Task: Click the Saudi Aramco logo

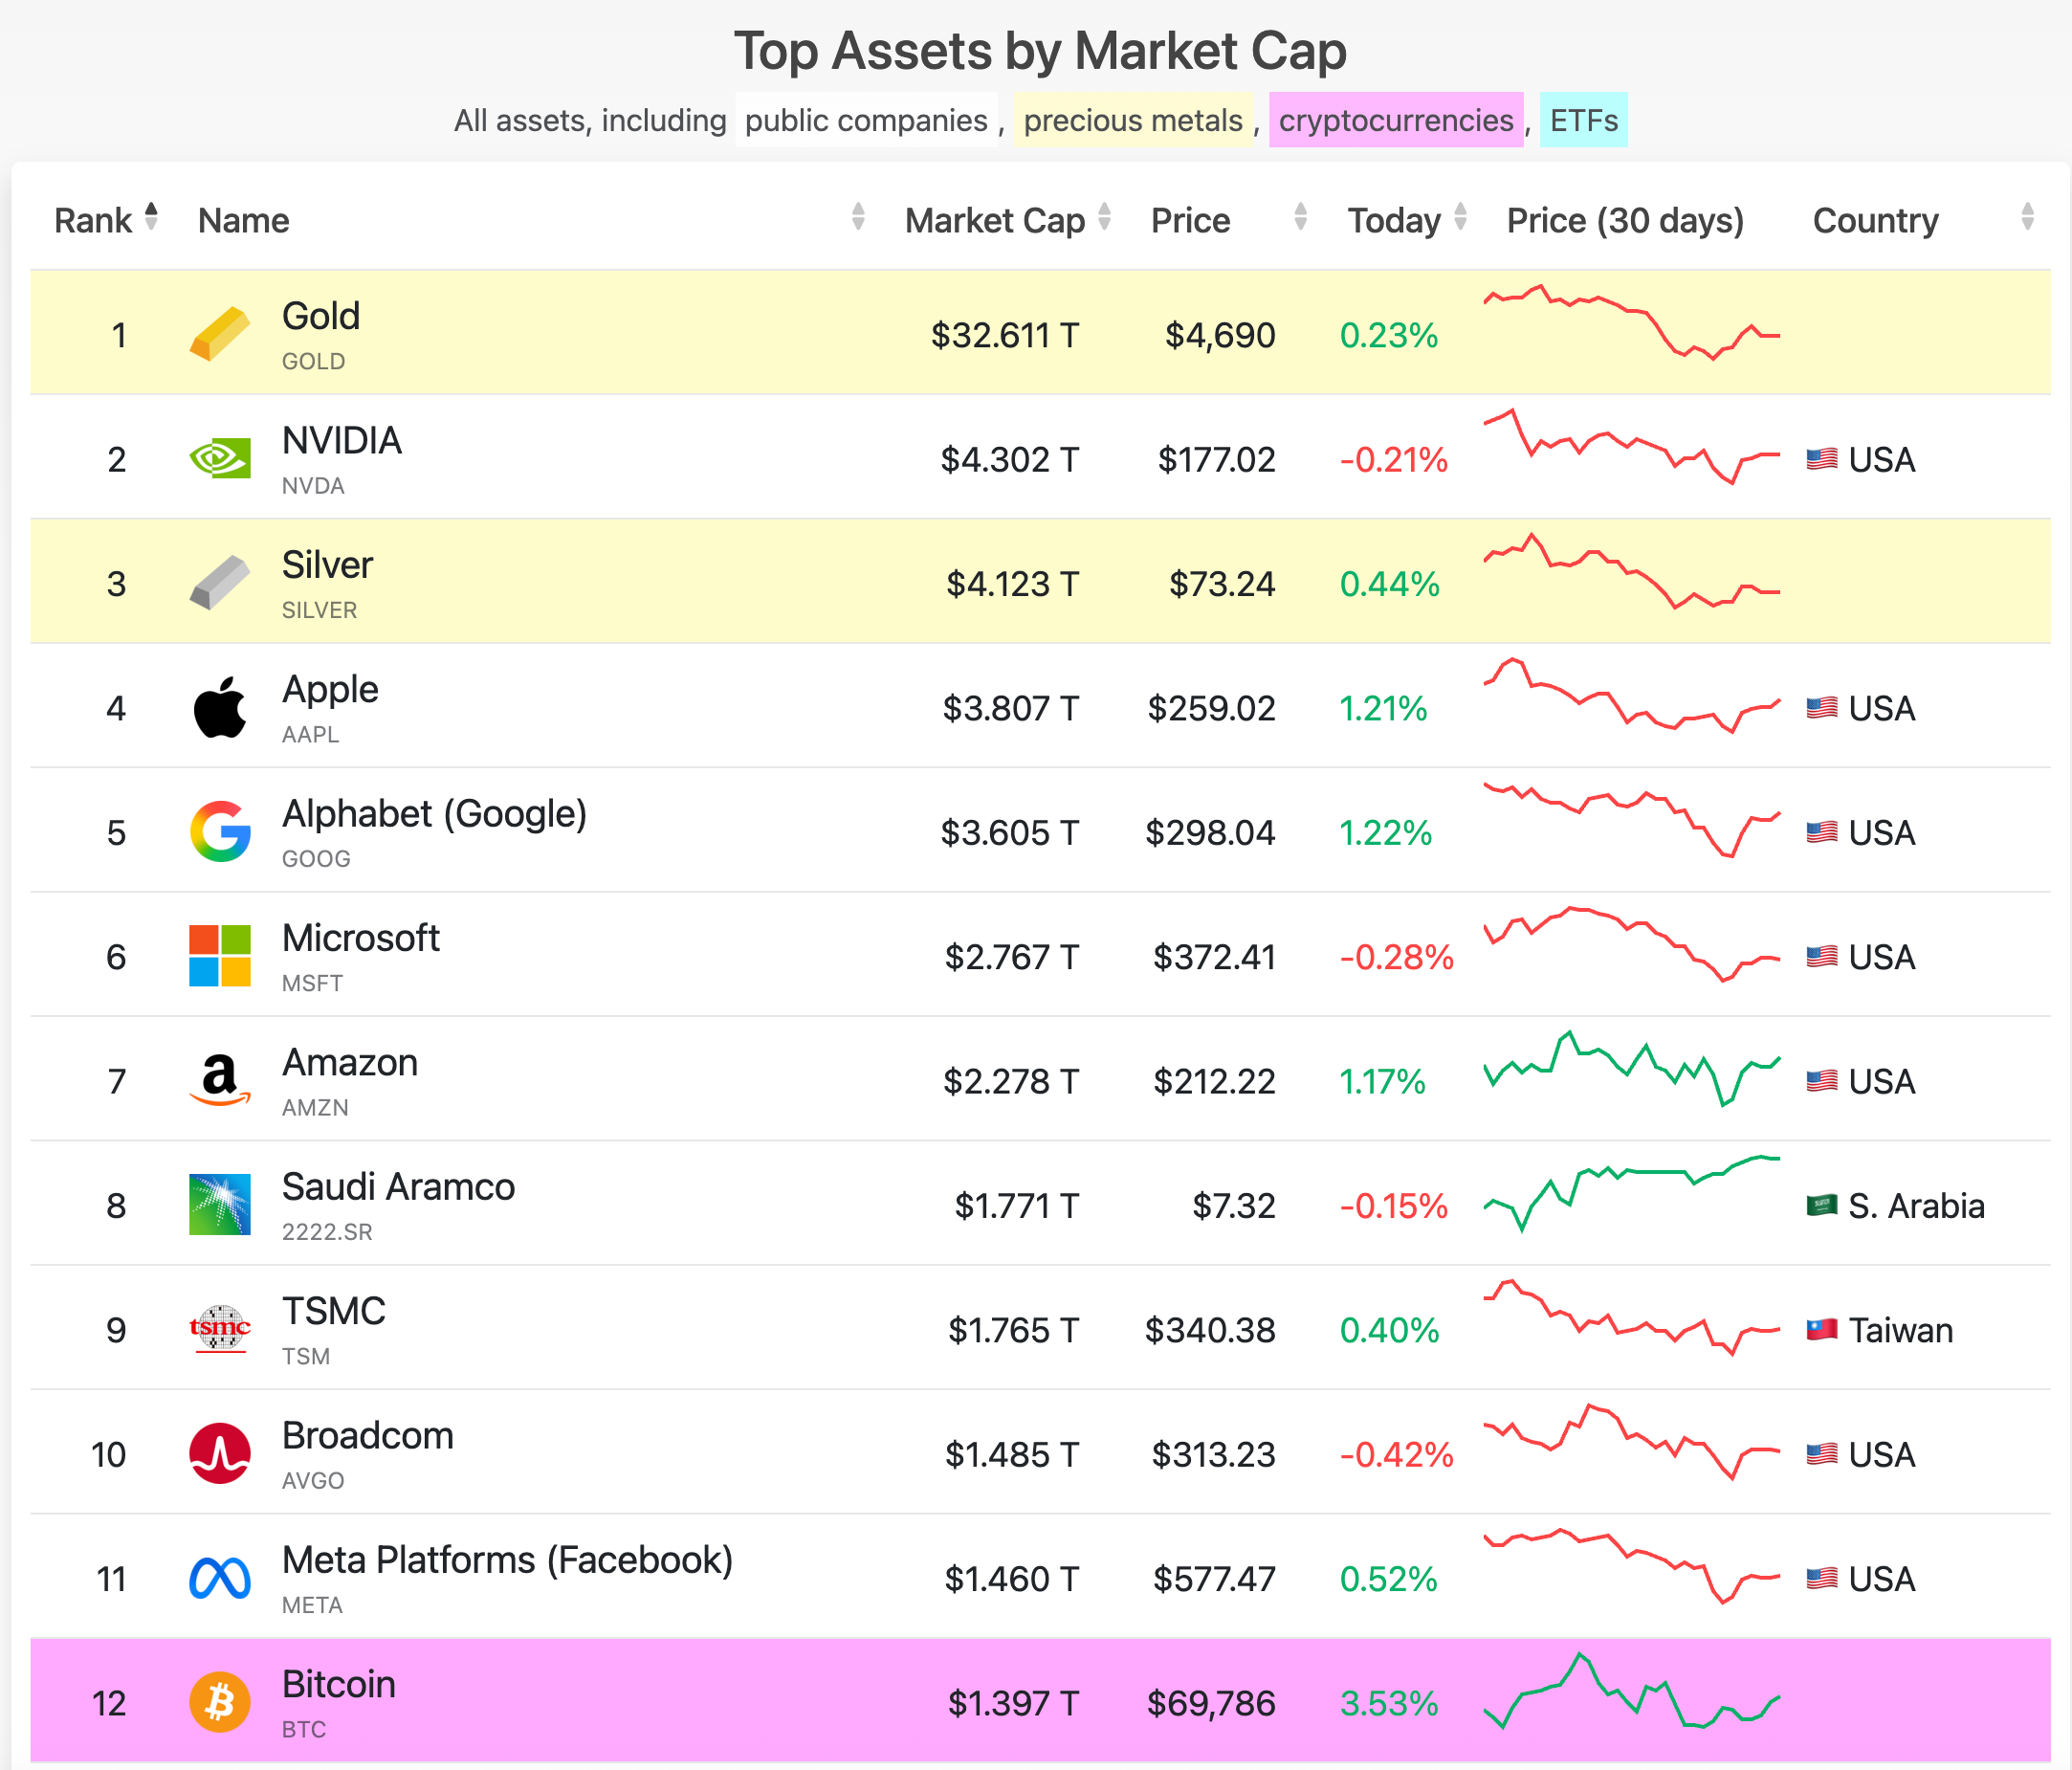Action: pos(220,1205)
